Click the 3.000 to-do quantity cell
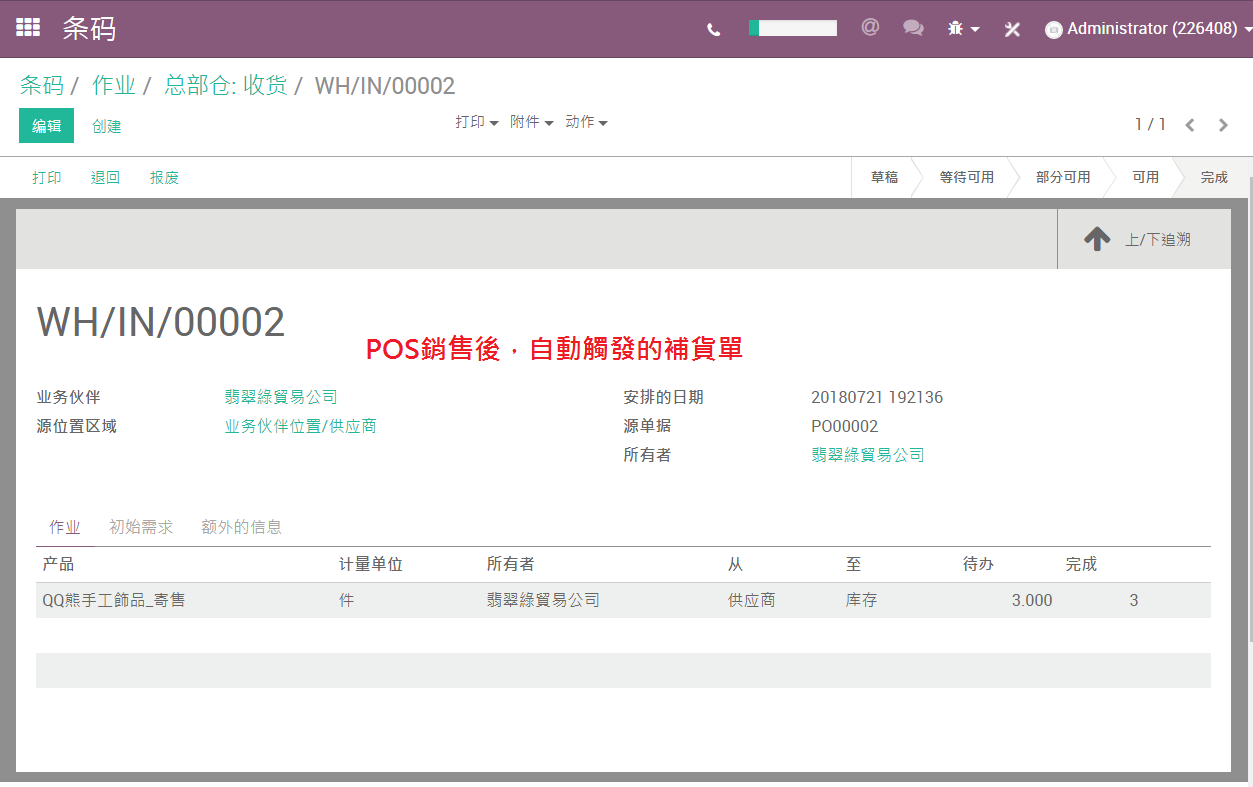The image size is (1253, 787). [x=1032, y=600]
